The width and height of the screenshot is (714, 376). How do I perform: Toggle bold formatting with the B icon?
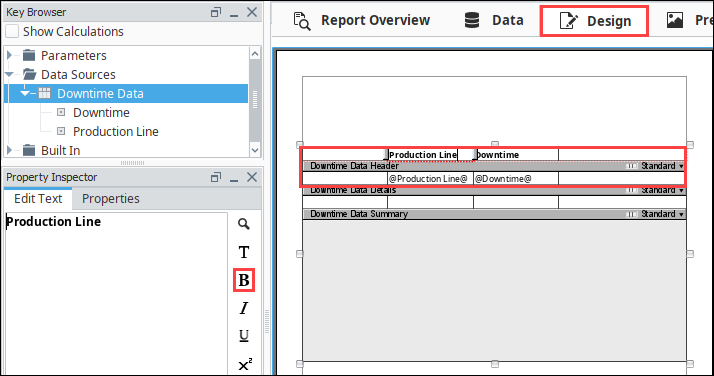coord(244,280)
